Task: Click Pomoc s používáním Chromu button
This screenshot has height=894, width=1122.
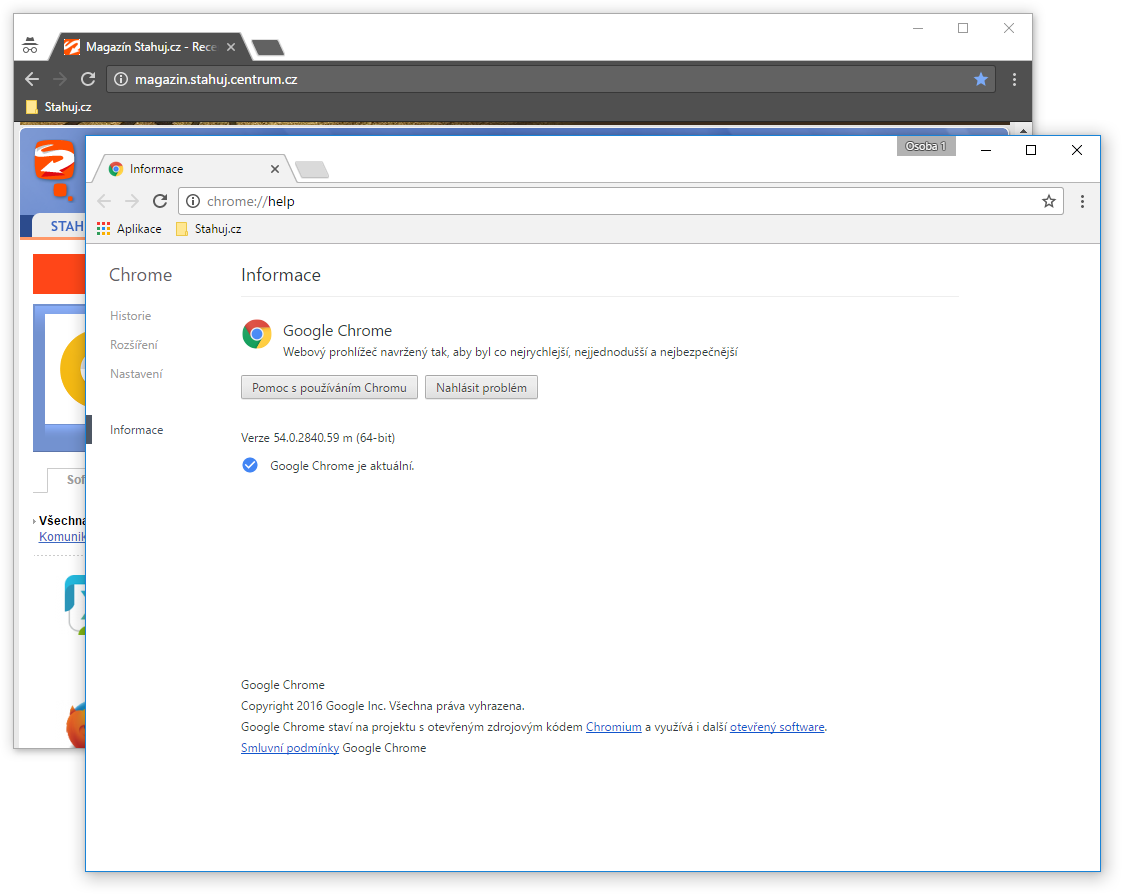Action: pos(329,387)
